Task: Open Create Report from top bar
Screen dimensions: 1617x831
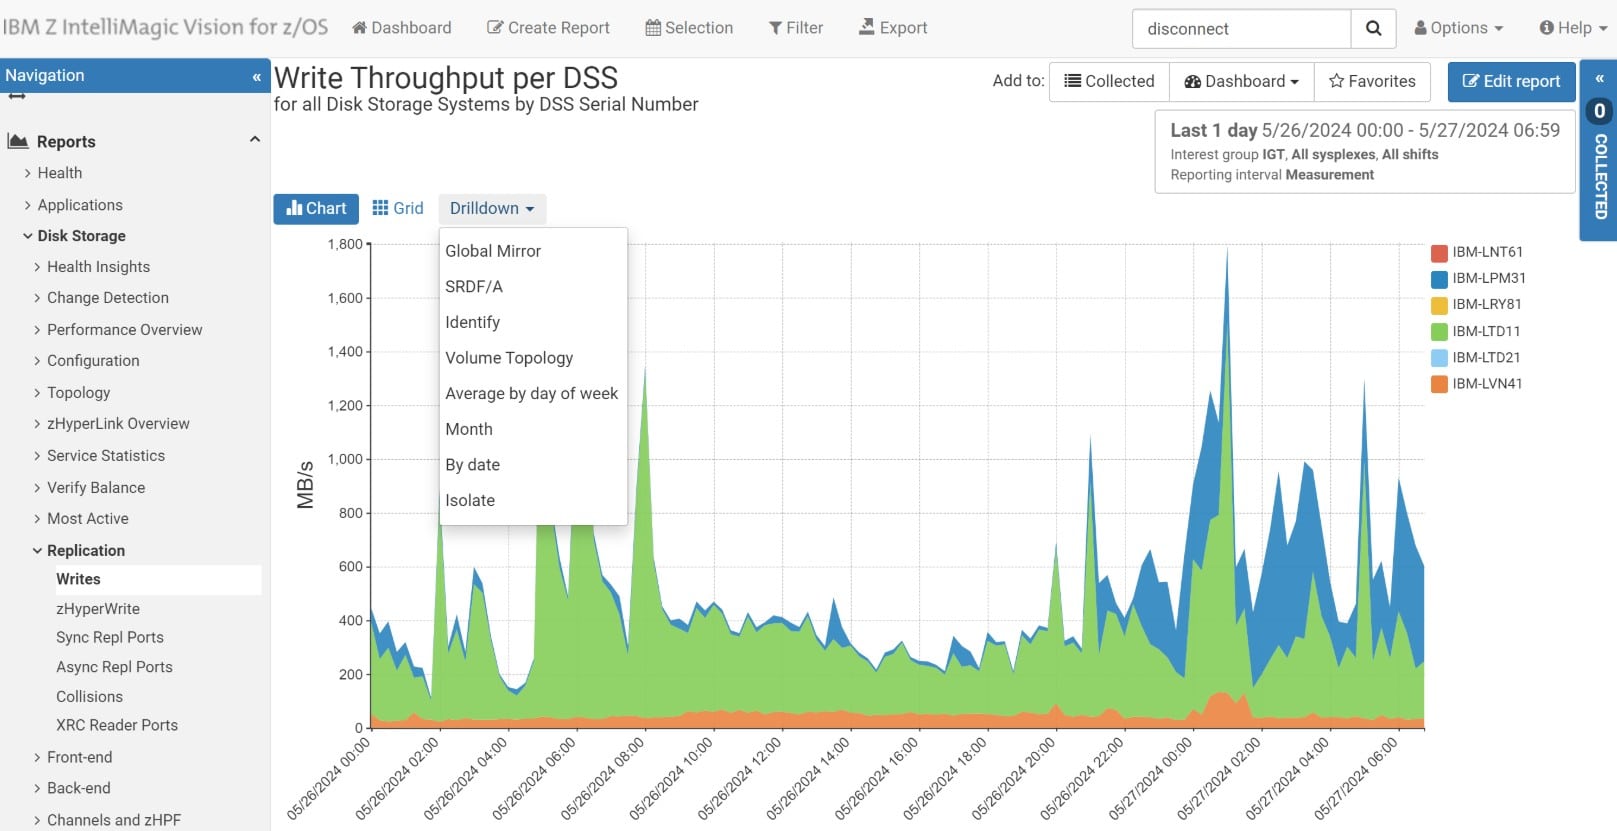Action: pos(548,28)
